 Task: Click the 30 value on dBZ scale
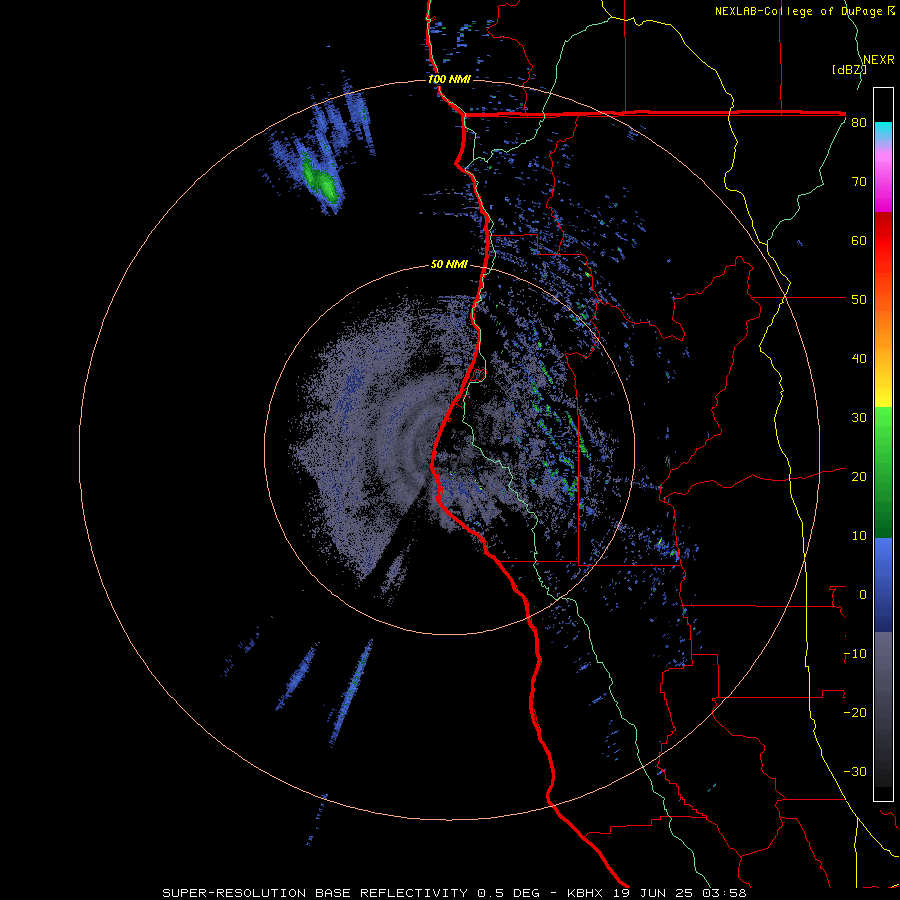coord(859,418)
